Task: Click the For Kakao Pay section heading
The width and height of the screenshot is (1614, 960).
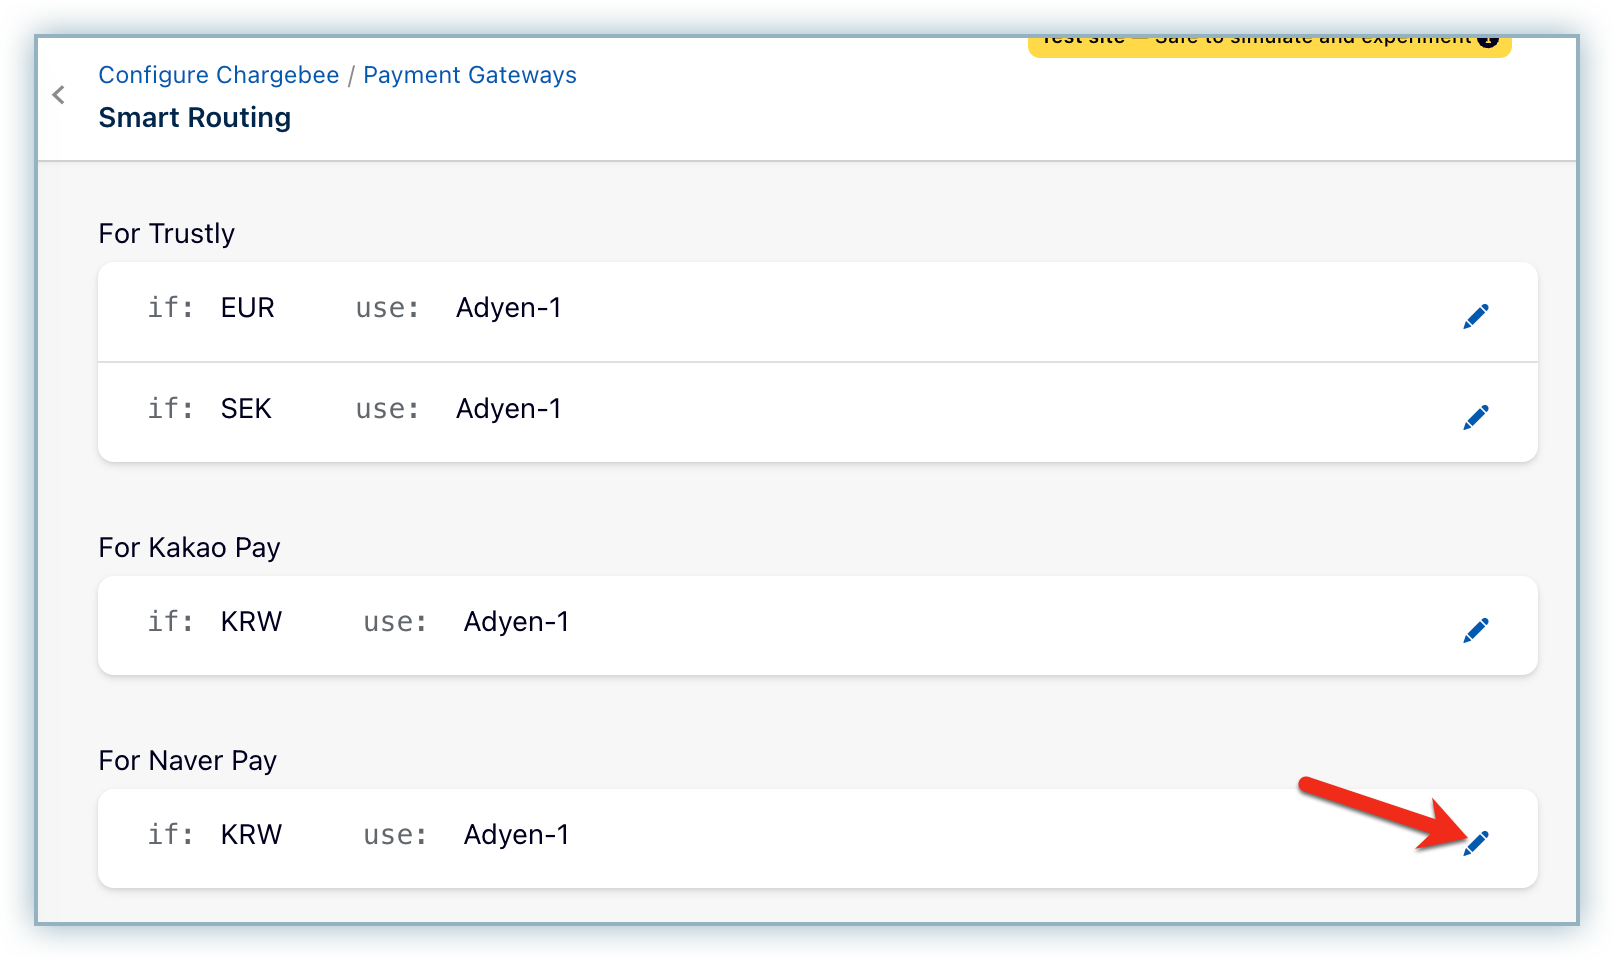Action: coord(189,547)
